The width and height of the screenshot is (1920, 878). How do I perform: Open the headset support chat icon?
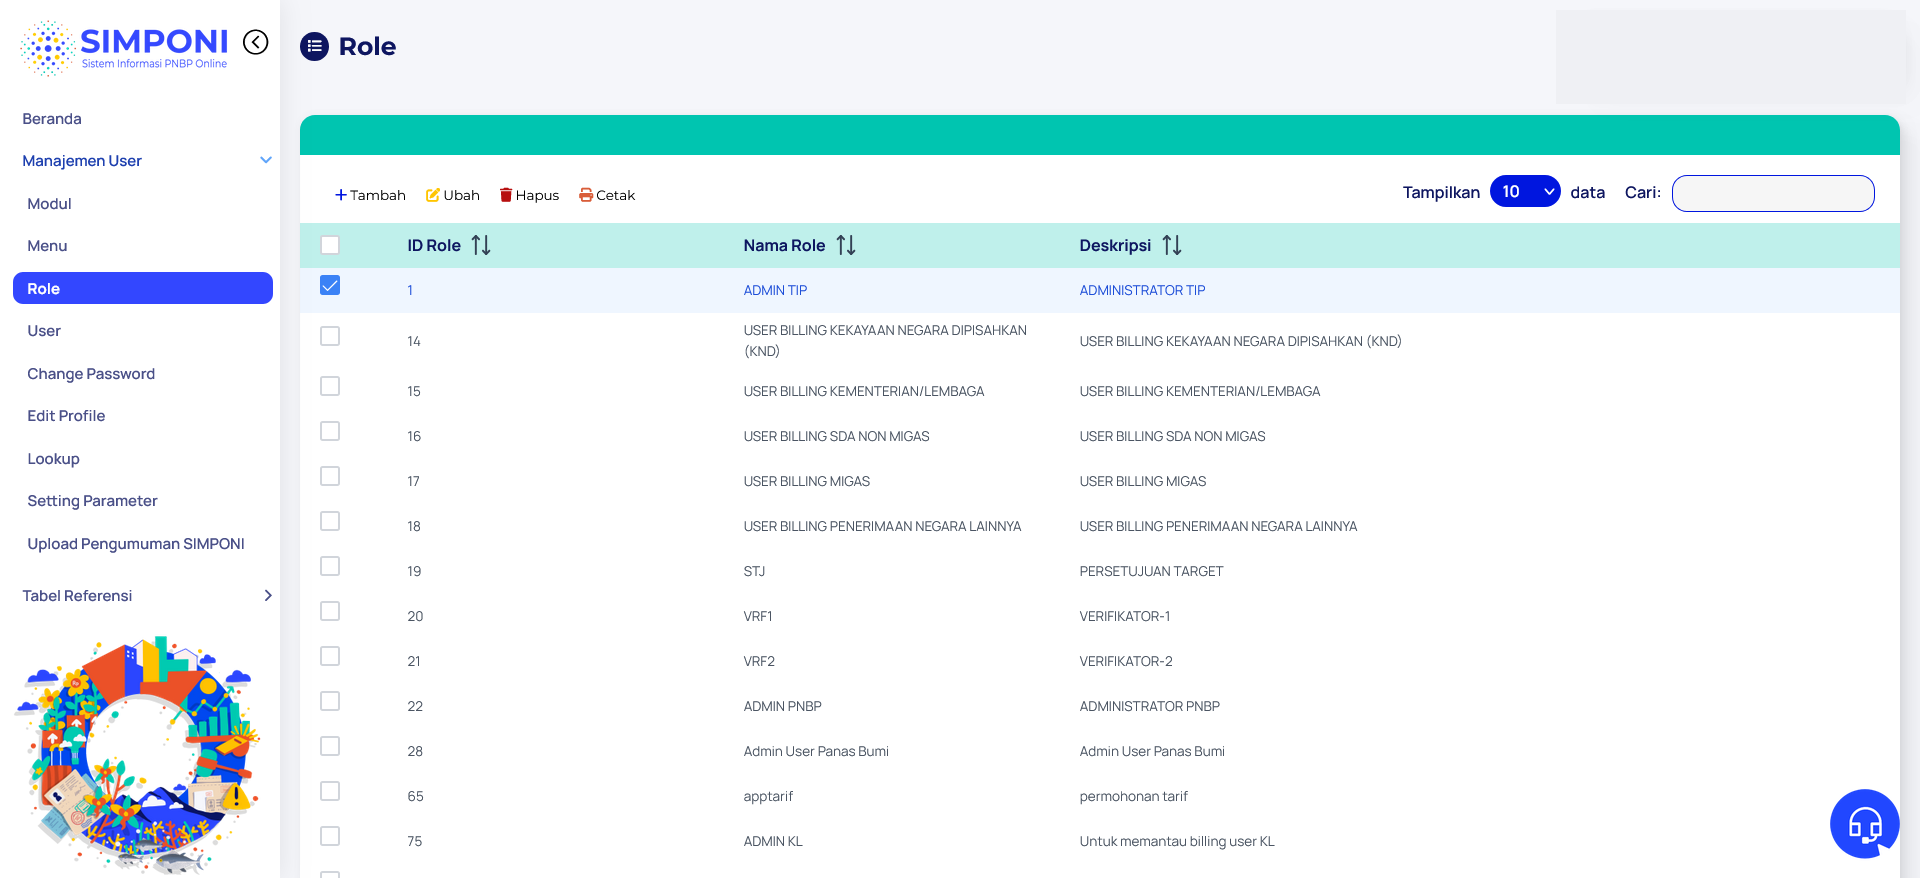(1864, 824)
